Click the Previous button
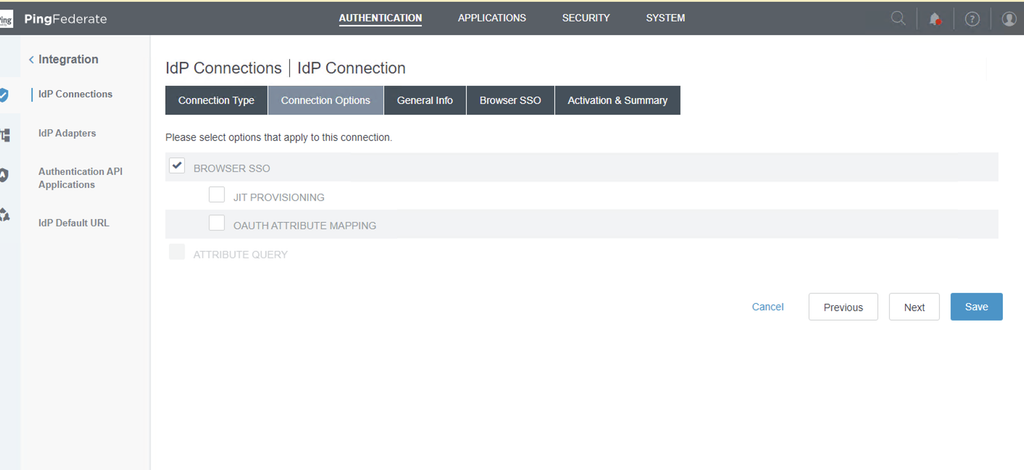1024x470 pixels. pyautogui.click(x=843, y=307)
